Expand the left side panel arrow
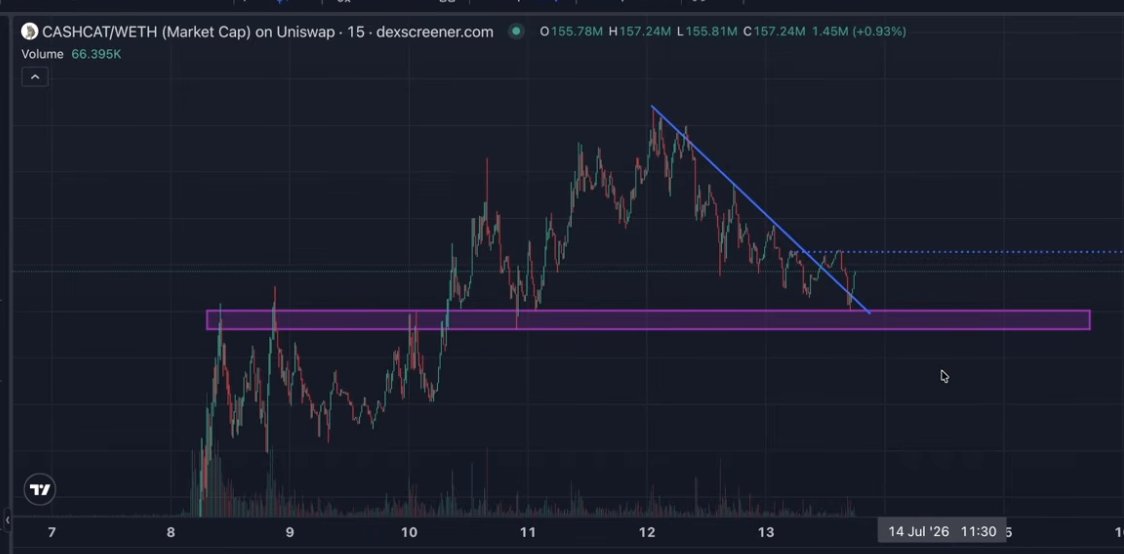1124x554 pixels. pyautogui.click(x=7, y=519)
